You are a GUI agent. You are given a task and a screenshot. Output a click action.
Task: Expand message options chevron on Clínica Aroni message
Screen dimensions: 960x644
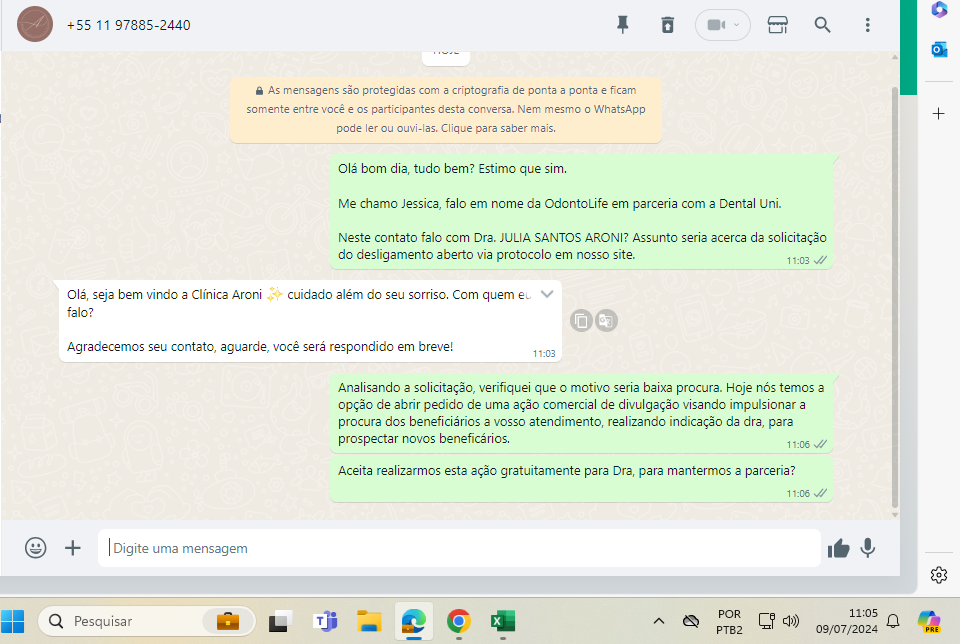click(547, 294)
